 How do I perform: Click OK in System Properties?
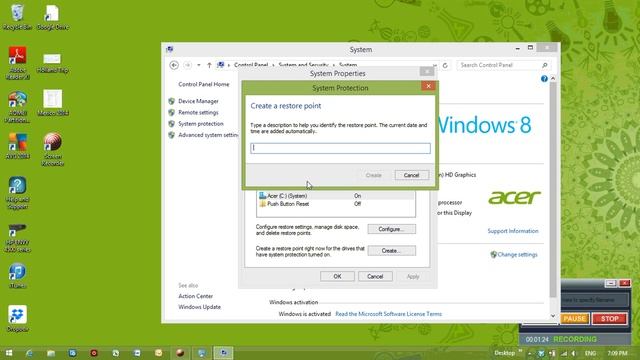[337, 277]
